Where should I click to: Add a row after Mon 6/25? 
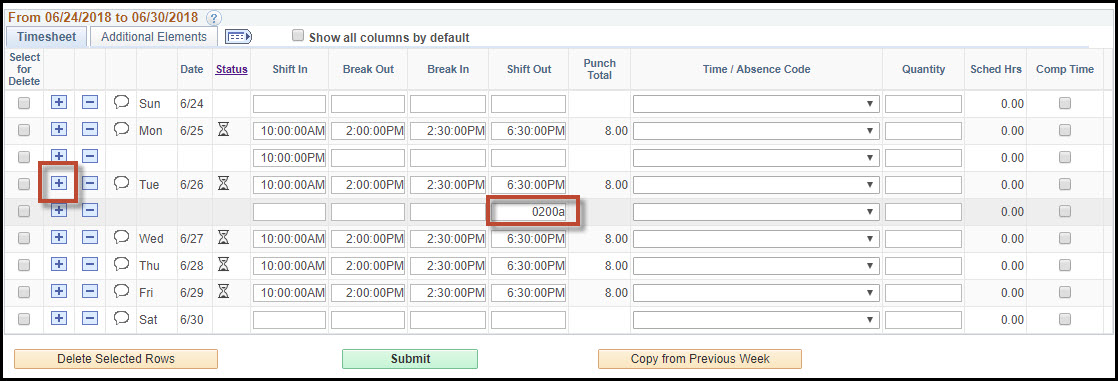(59, 130)
